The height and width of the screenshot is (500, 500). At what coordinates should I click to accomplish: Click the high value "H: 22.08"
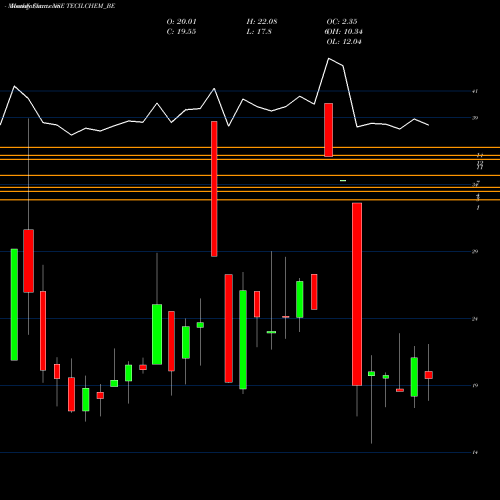(x=262, y=22)
